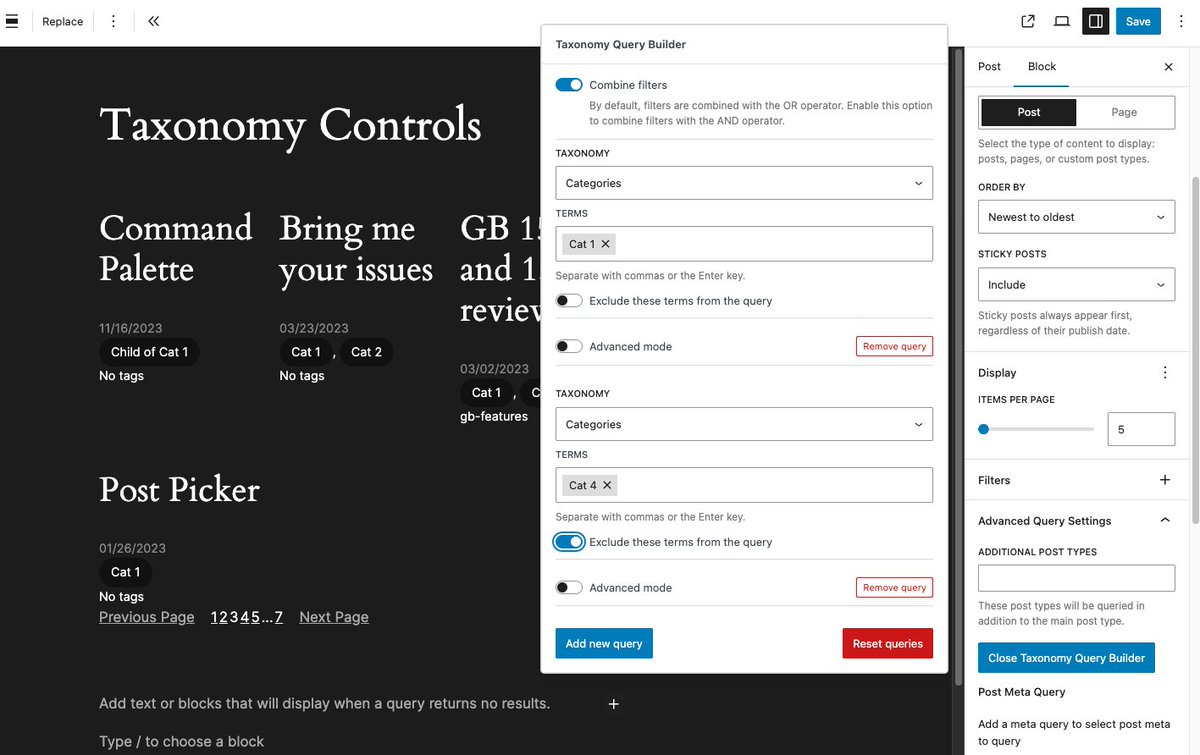Click the Terms field containing Cat 1

coord(744,244)
